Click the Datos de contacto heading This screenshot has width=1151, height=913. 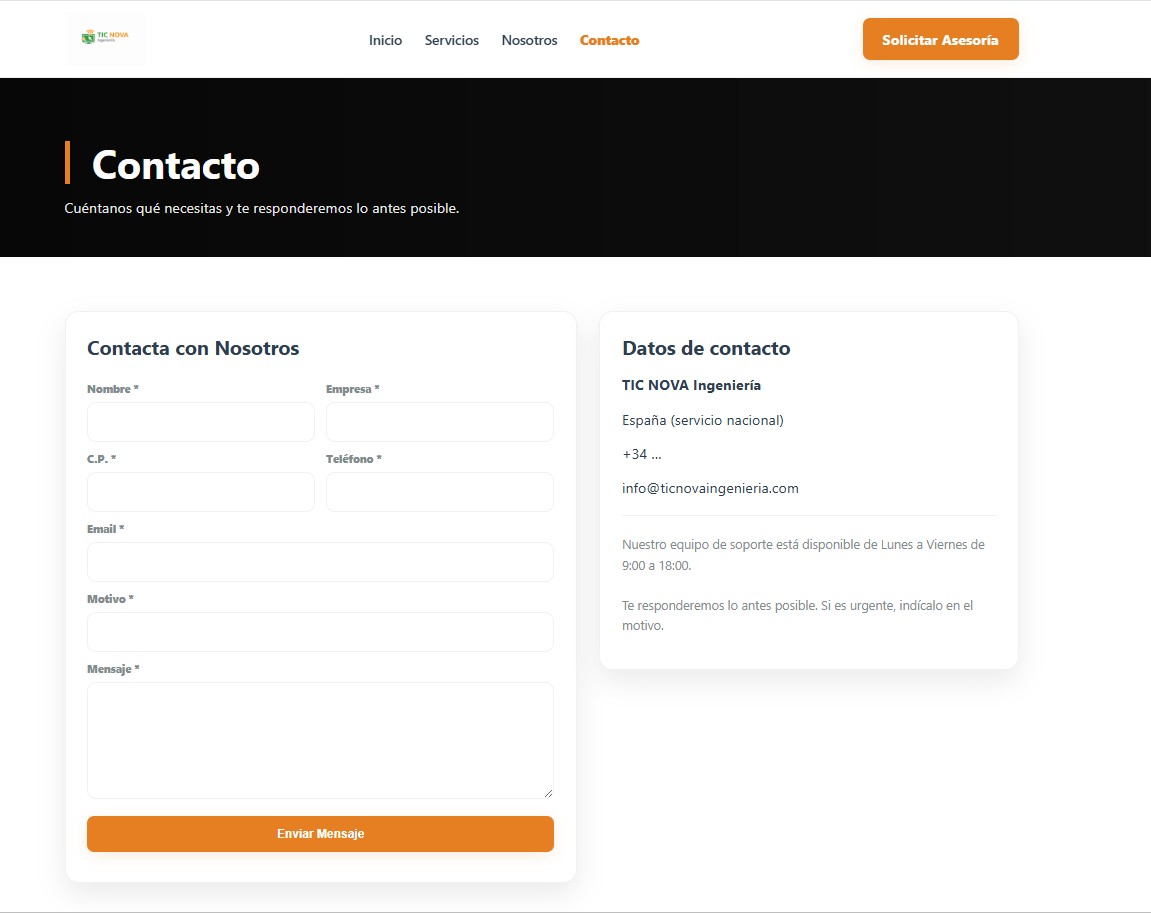[x=706, y=348]
